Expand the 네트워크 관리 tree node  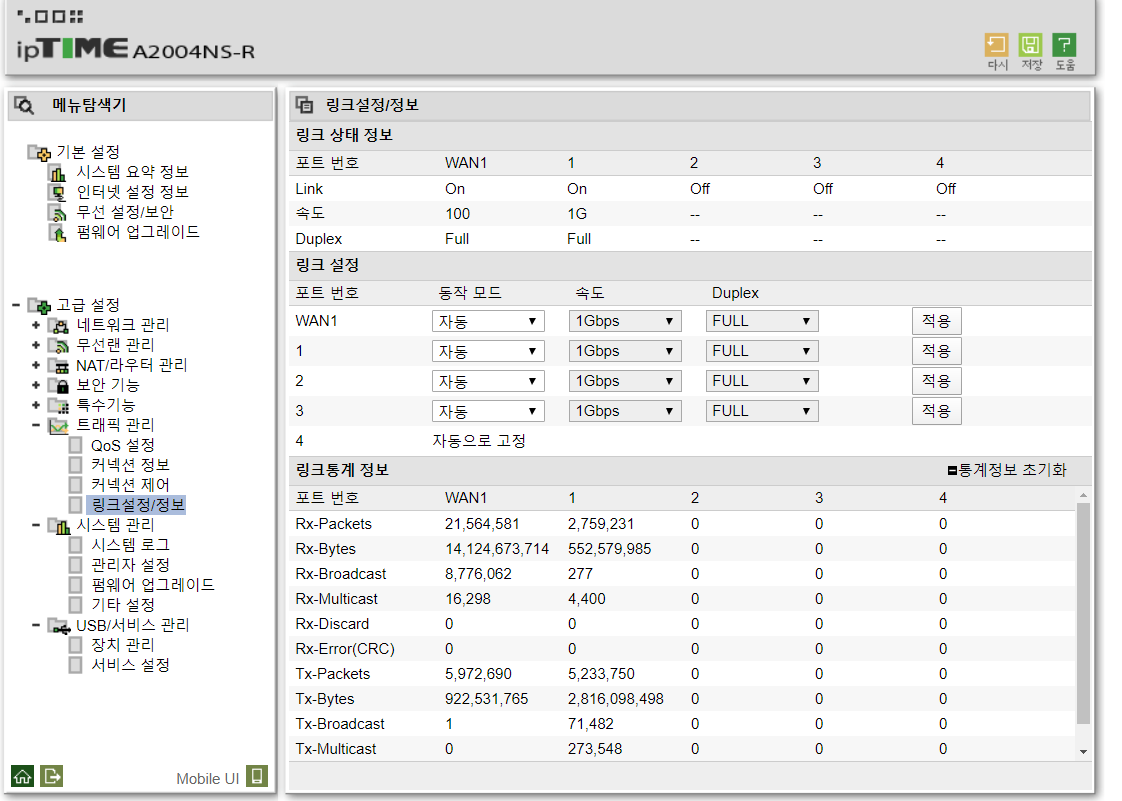pos(36,325)
